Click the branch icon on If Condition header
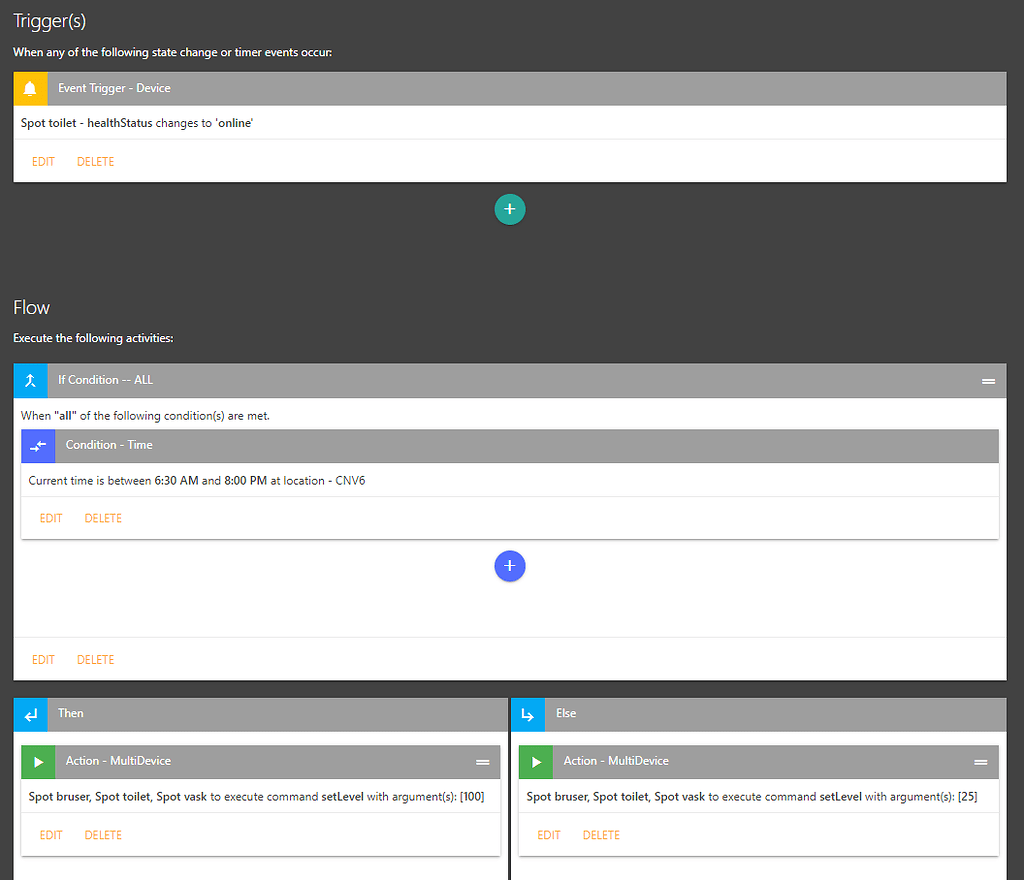Image resolution: width=1024 pixels, height=880 pixels. tap(30, 380)
